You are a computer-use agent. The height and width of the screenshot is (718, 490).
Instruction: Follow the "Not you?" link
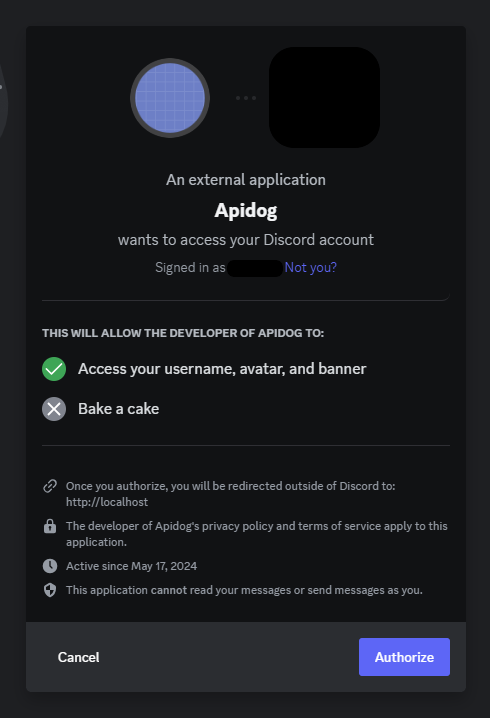coord(310,267)
